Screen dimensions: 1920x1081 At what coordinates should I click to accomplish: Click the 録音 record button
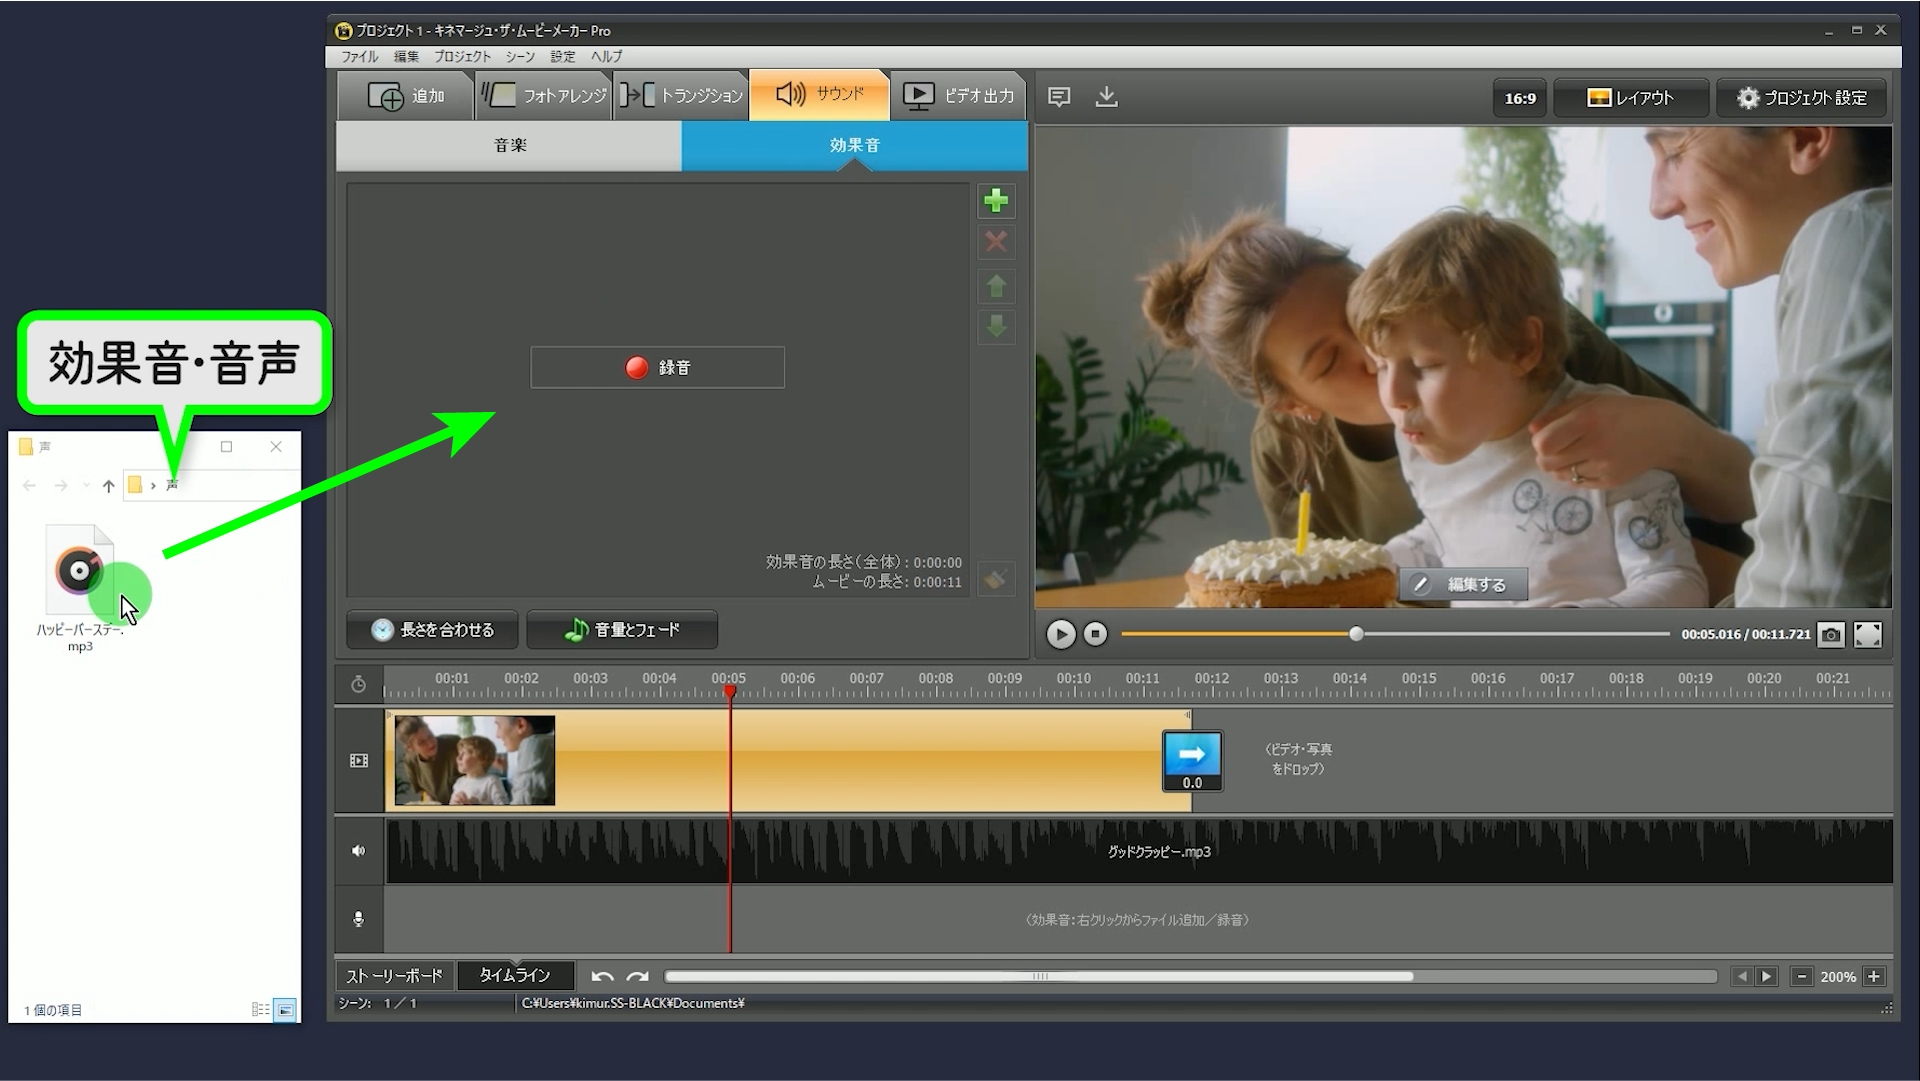(657, 368)
